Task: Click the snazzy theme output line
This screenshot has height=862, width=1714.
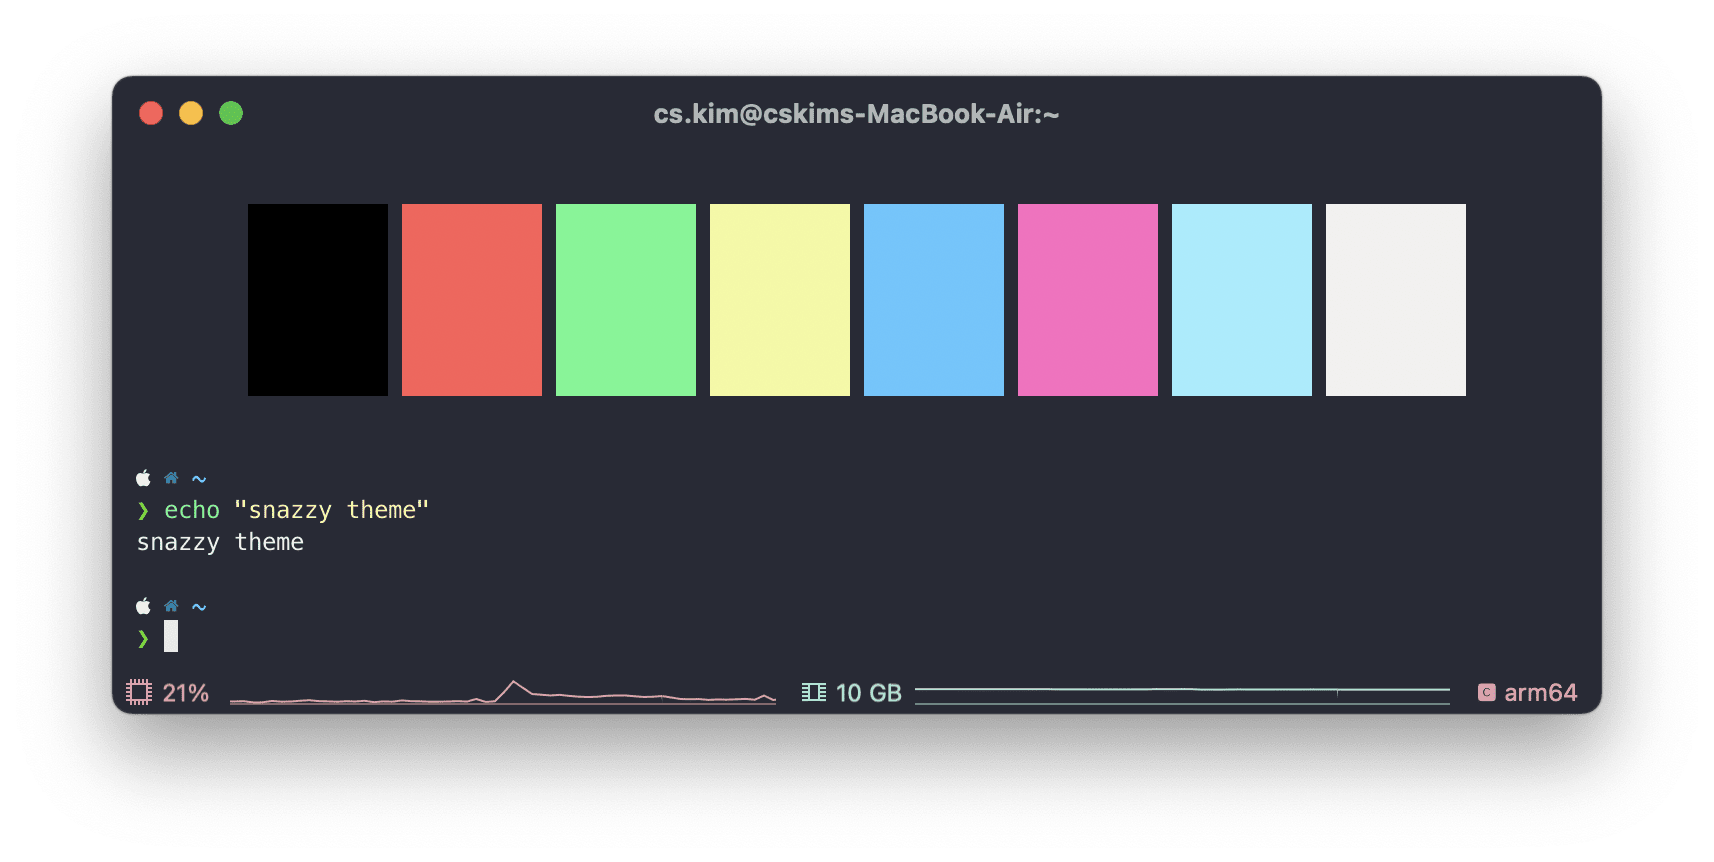Action: tap(220, 542)
